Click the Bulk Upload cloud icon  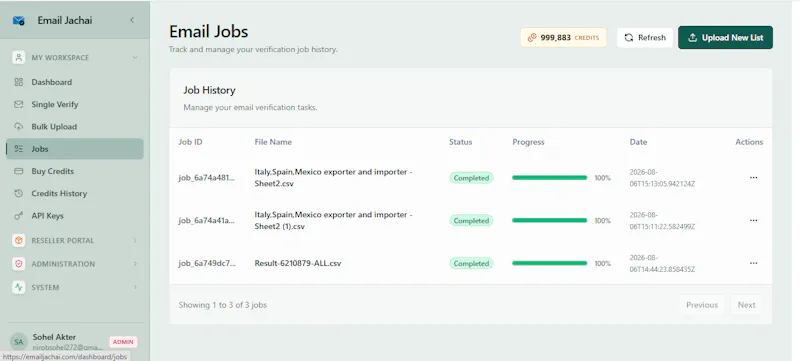[x=19, y=126]
